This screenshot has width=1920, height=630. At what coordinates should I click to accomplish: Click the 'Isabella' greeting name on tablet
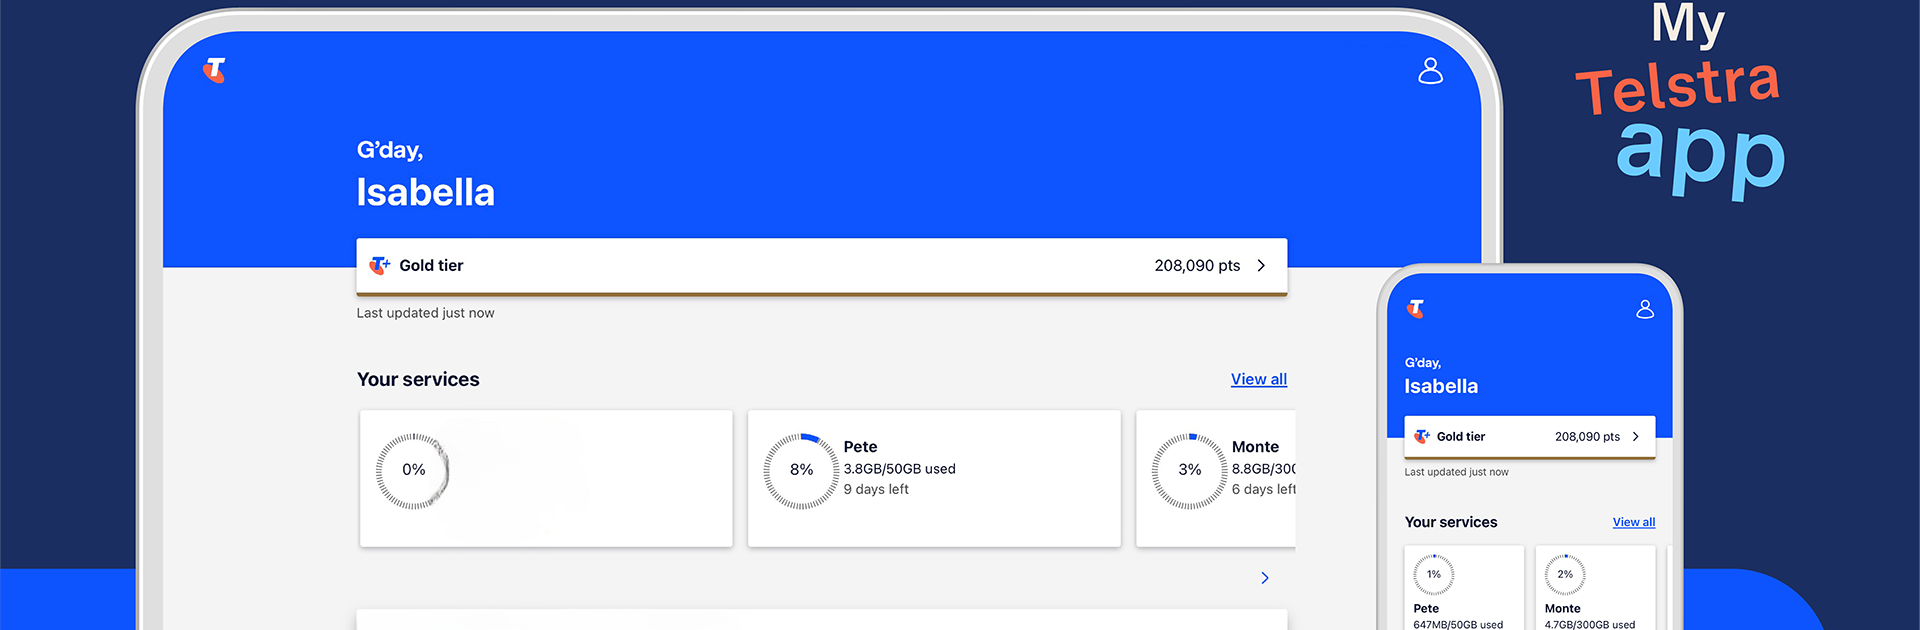[x=426, y=192]
